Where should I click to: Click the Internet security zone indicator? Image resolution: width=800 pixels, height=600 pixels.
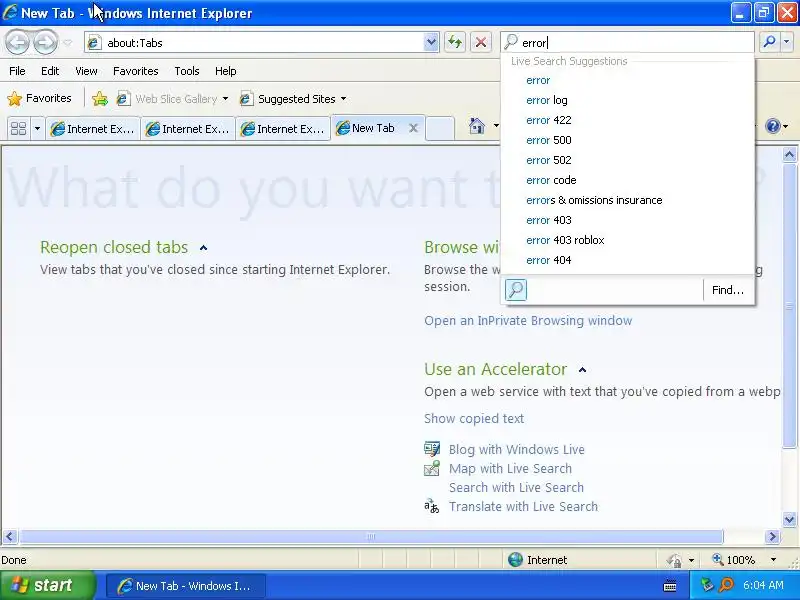pos(538,560)
